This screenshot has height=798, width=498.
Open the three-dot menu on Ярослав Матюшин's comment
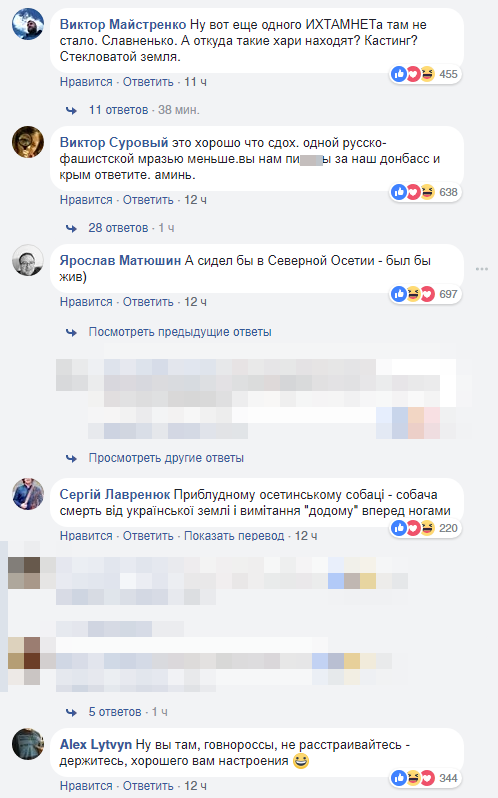coord(482,269)
